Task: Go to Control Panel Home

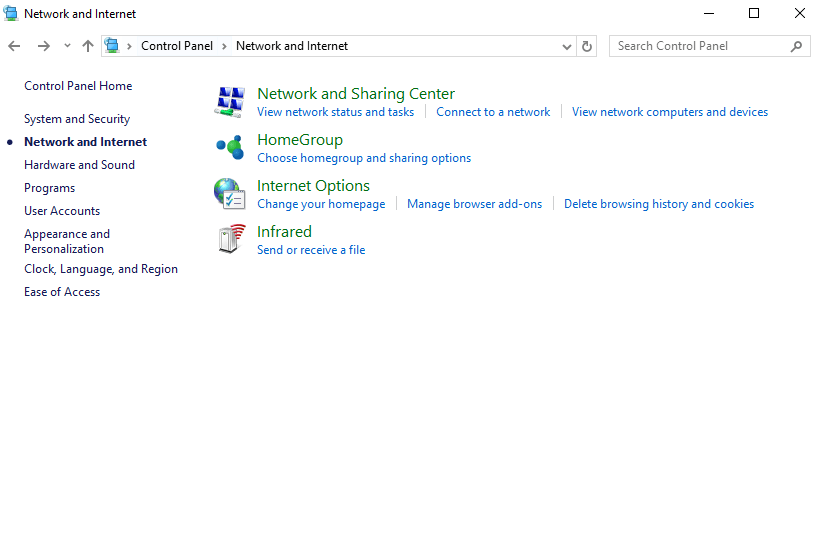Action: (78, 86)
